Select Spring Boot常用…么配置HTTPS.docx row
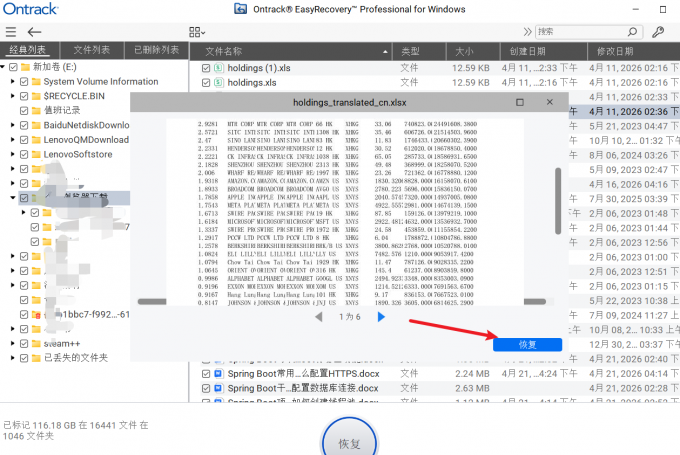The image size is (680, 455). pyautogui.click(x=435, y=373)
